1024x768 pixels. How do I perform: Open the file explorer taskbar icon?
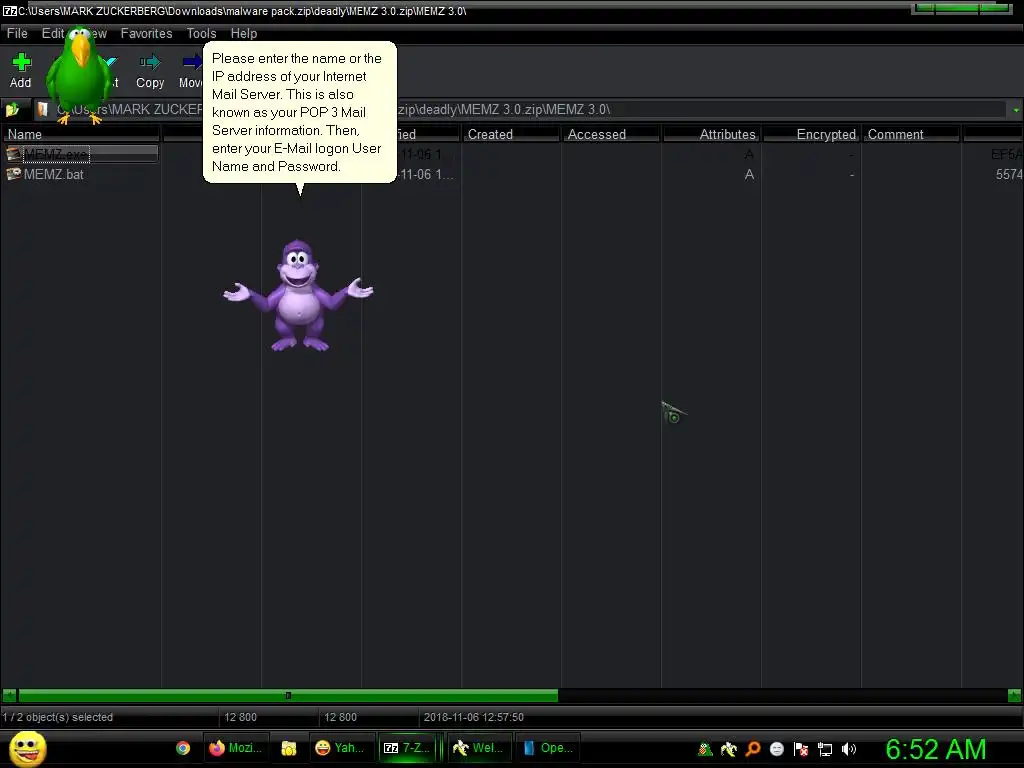coord(289,748)
